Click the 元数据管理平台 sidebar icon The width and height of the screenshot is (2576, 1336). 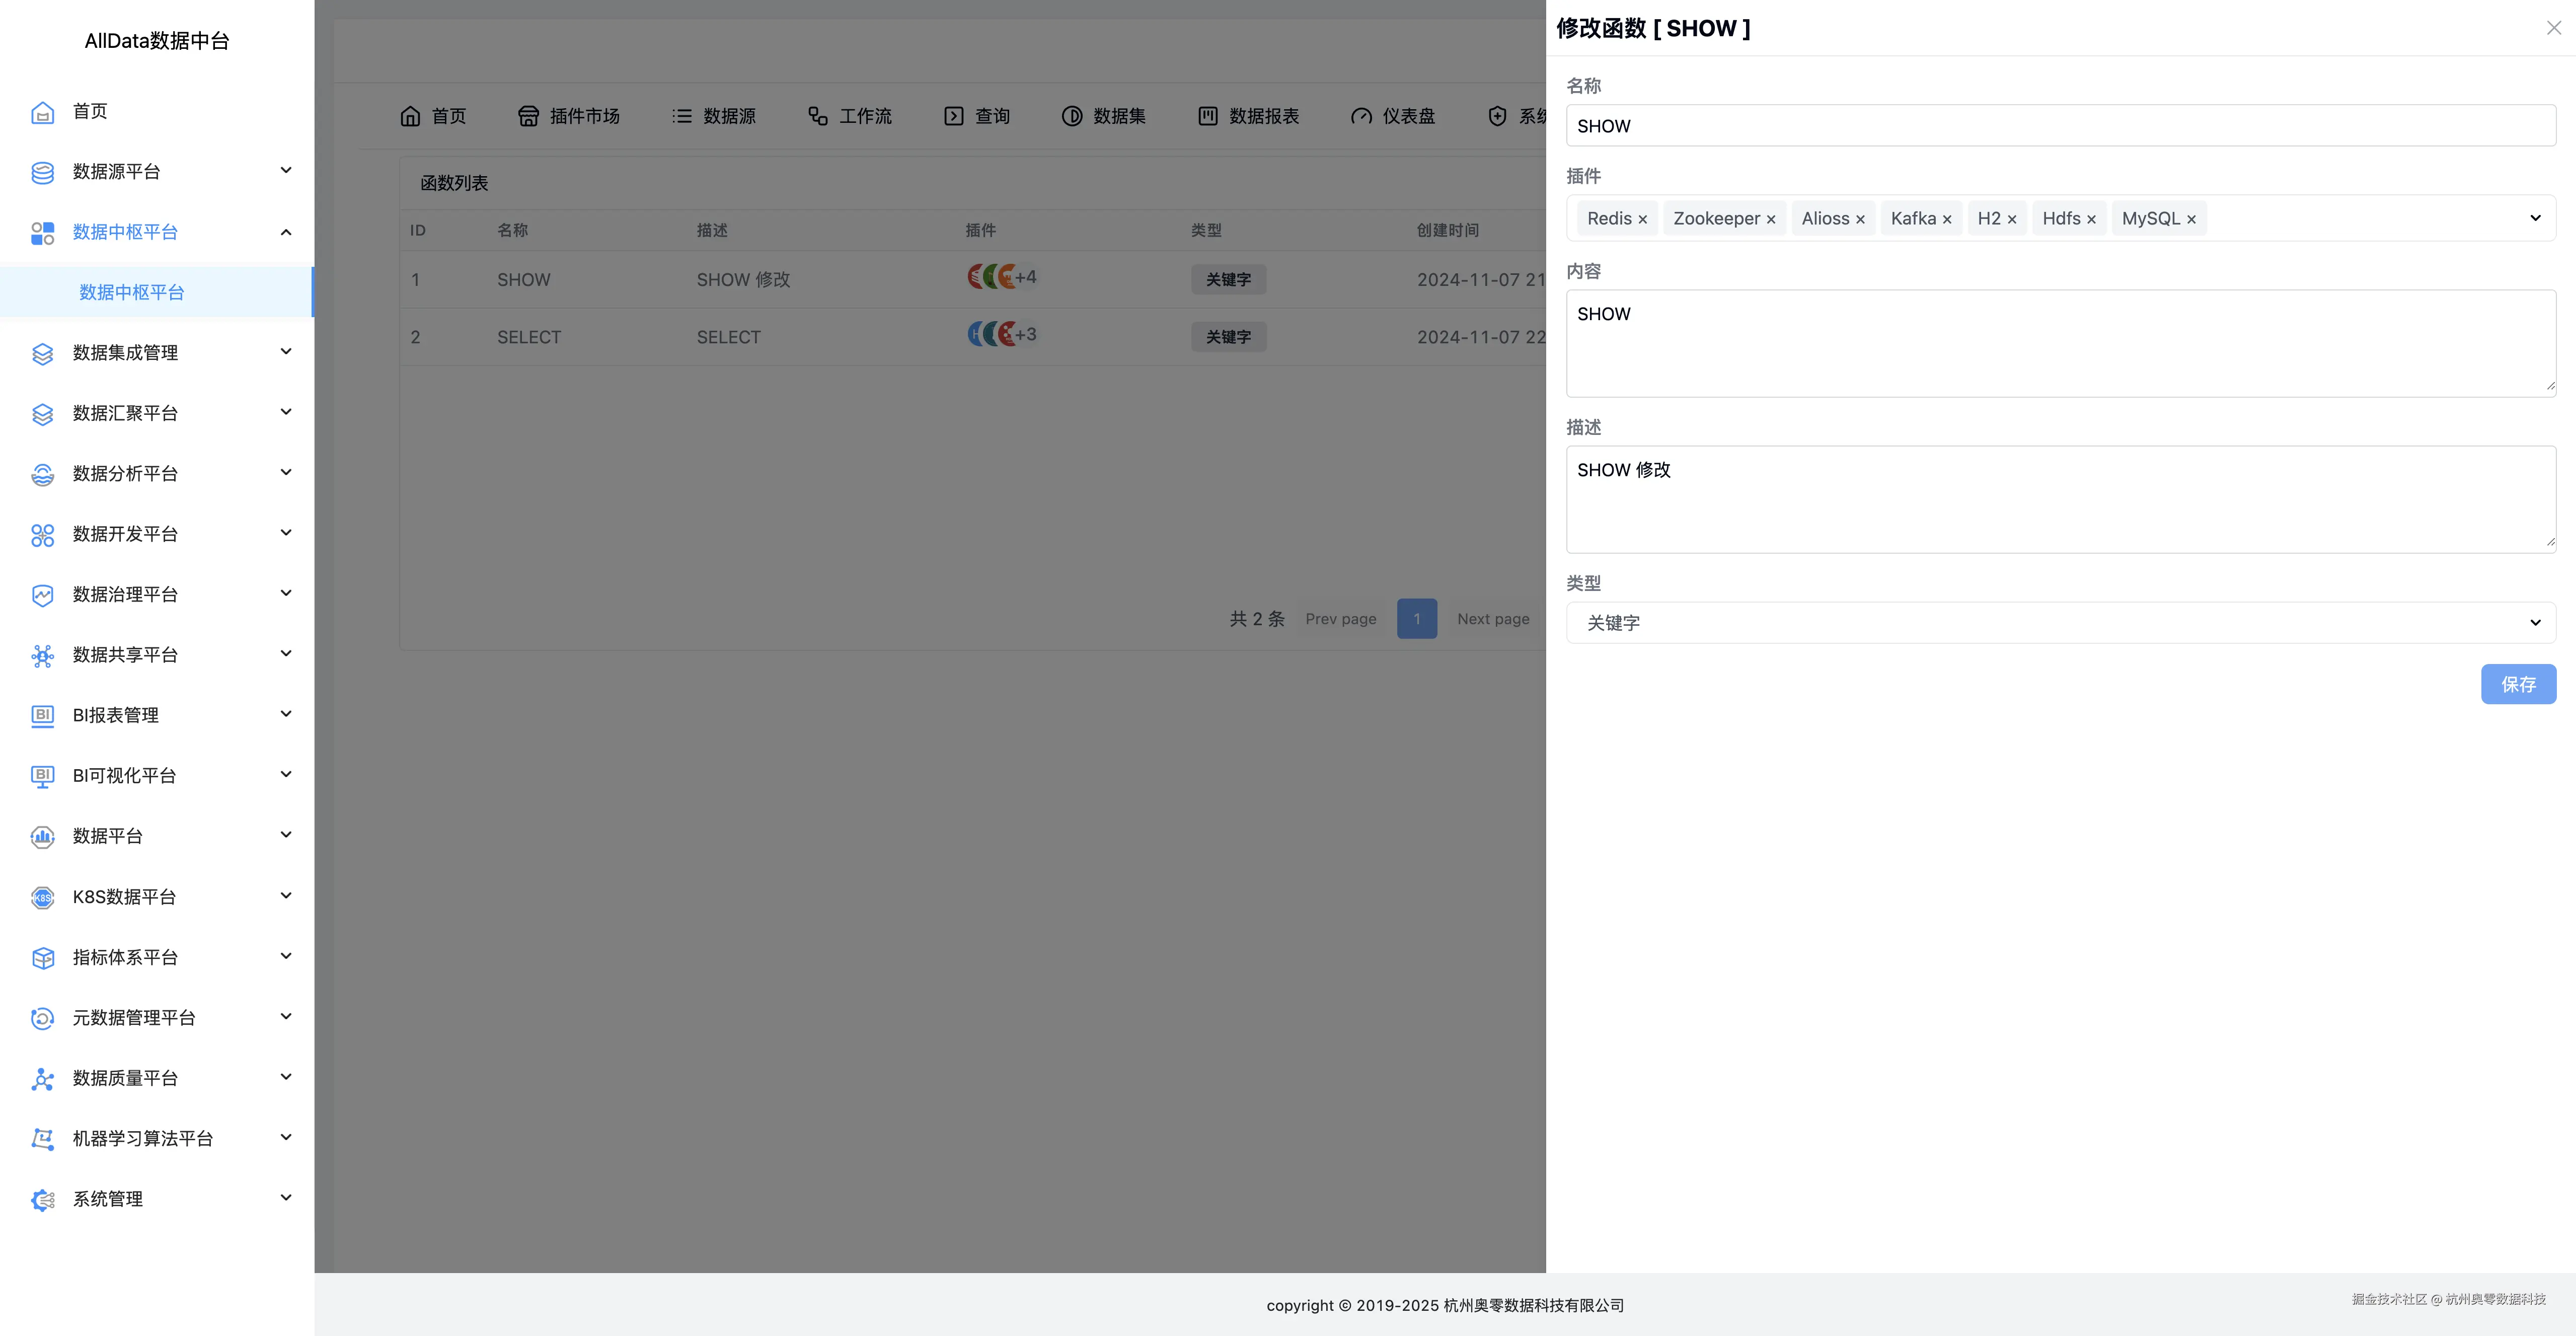tap(42, 1017)
